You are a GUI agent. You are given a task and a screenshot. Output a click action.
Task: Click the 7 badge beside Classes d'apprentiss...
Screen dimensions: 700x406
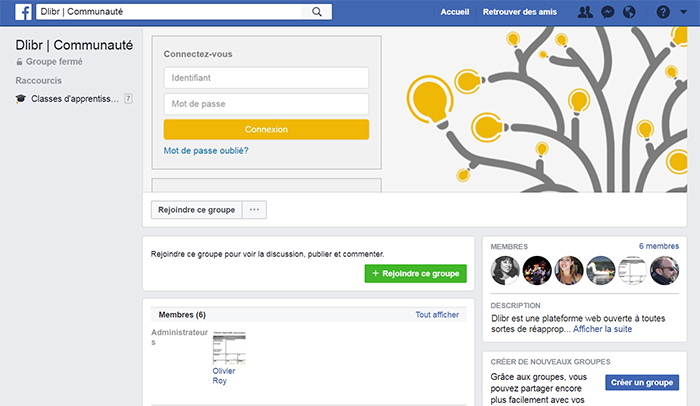(128, 99)
